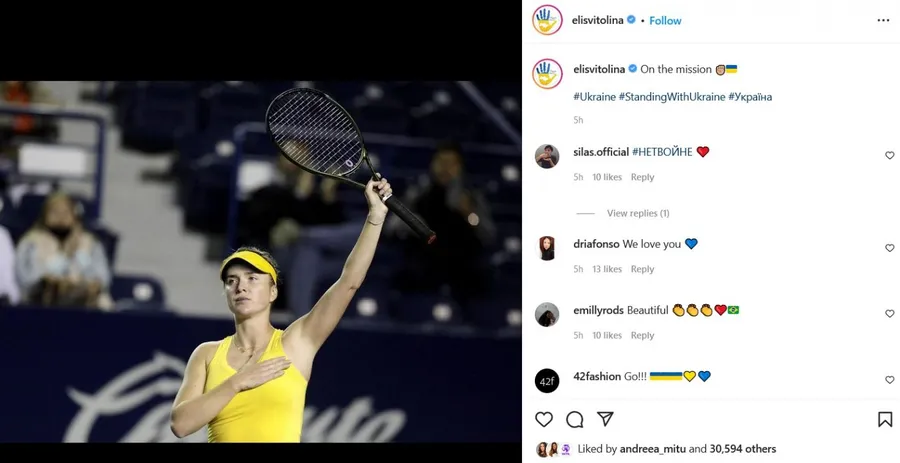View 30,594 others who liked
900x463 pixels.
743,449
